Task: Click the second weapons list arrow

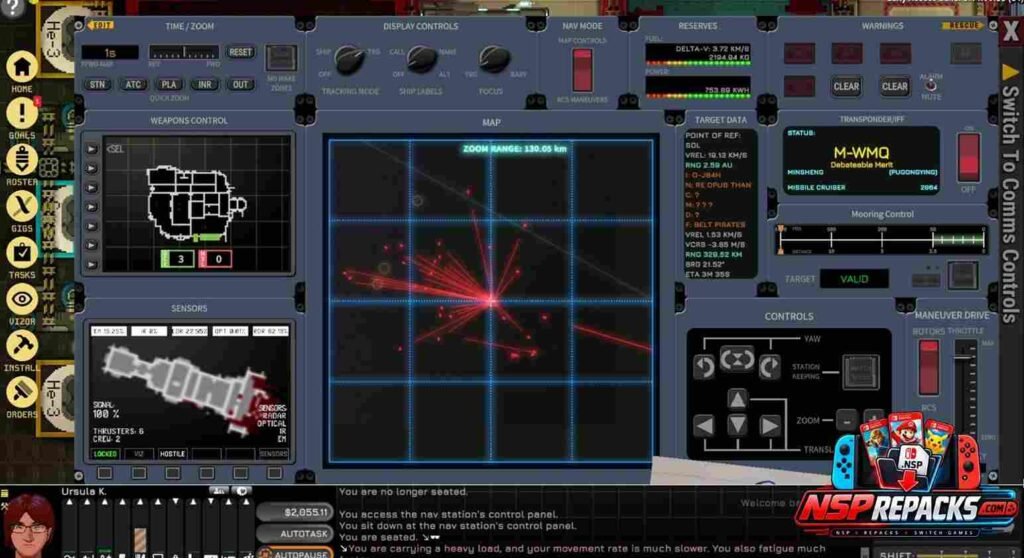Action: 92,169
